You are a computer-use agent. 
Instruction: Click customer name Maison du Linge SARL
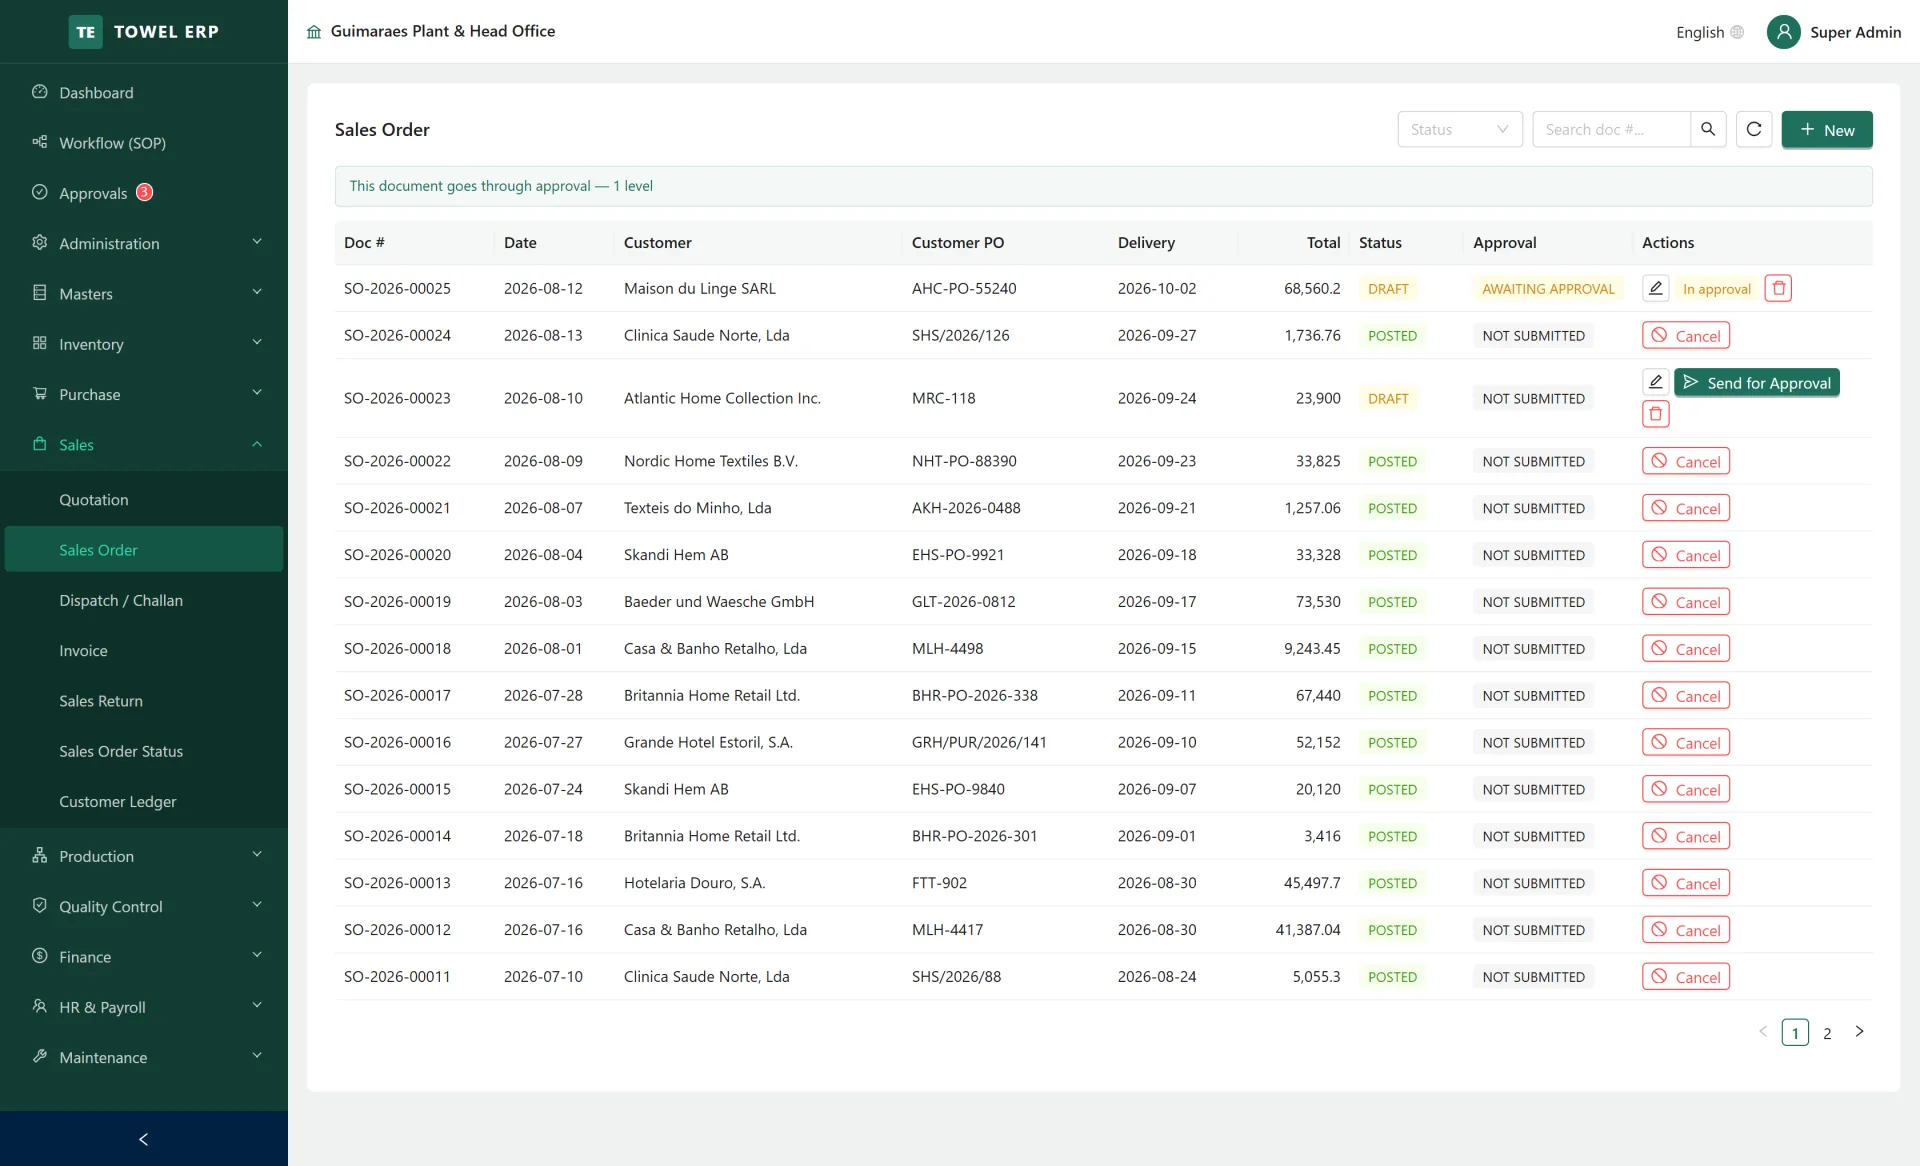point(699,288)
